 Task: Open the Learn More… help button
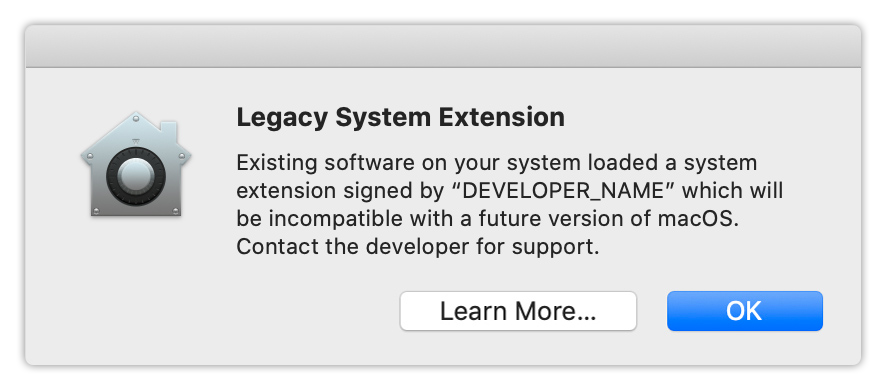pyautogui.click(x=518, y=311)
